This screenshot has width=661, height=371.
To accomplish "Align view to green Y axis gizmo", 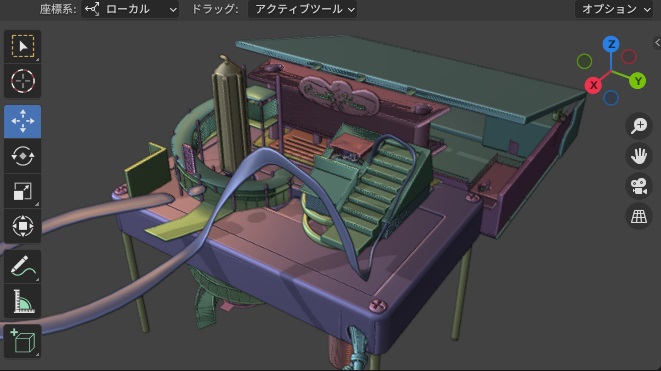I will [638, 81].
